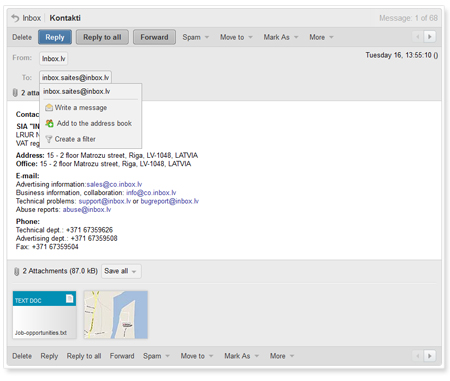Click the Fax +371 67359504 line
Screen dimensions: 450x381
coord(47,247)
